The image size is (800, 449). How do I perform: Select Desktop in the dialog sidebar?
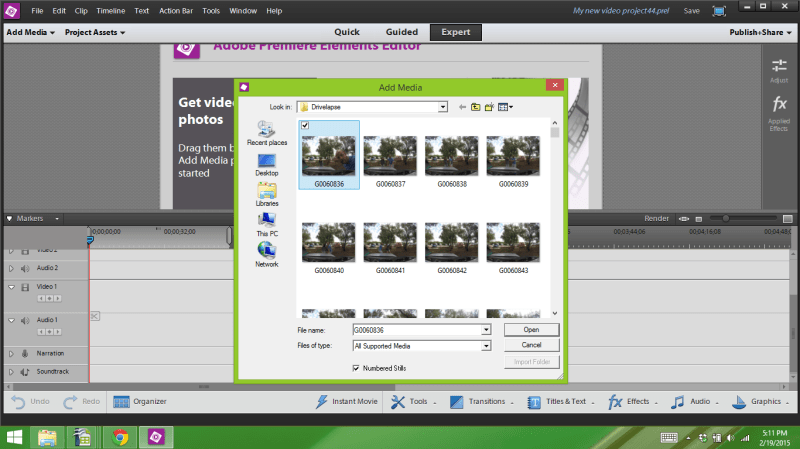[267, 165]
